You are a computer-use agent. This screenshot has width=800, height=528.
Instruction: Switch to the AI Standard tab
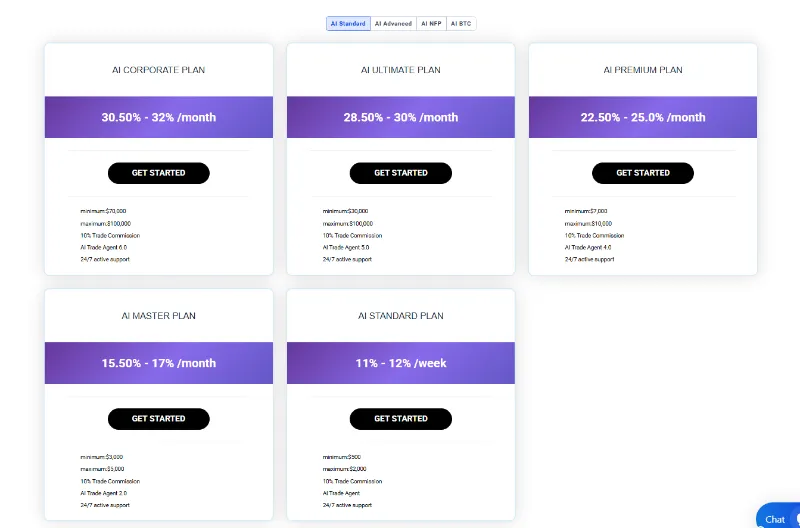348,23
